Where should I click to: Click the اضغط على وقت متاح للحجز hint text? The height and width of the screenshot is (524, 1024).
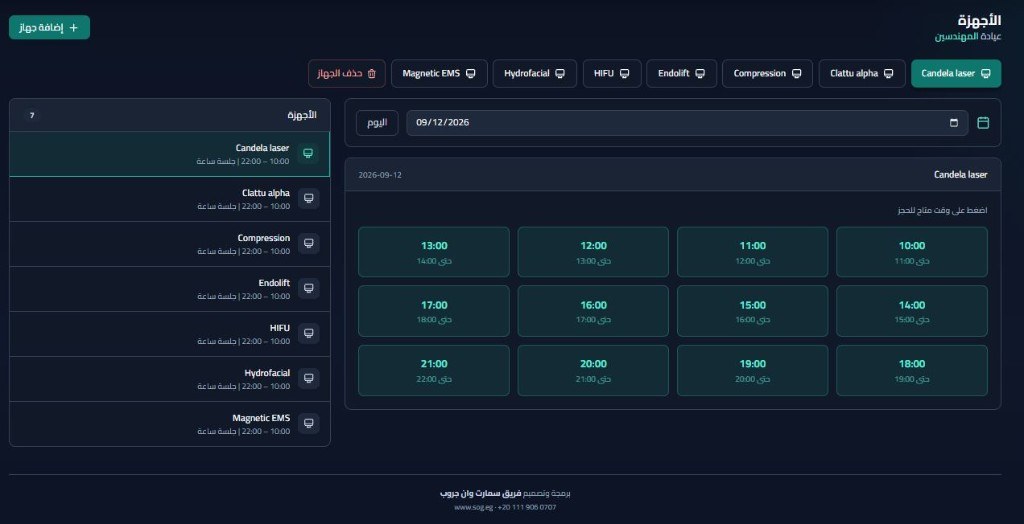pos(943,210)
